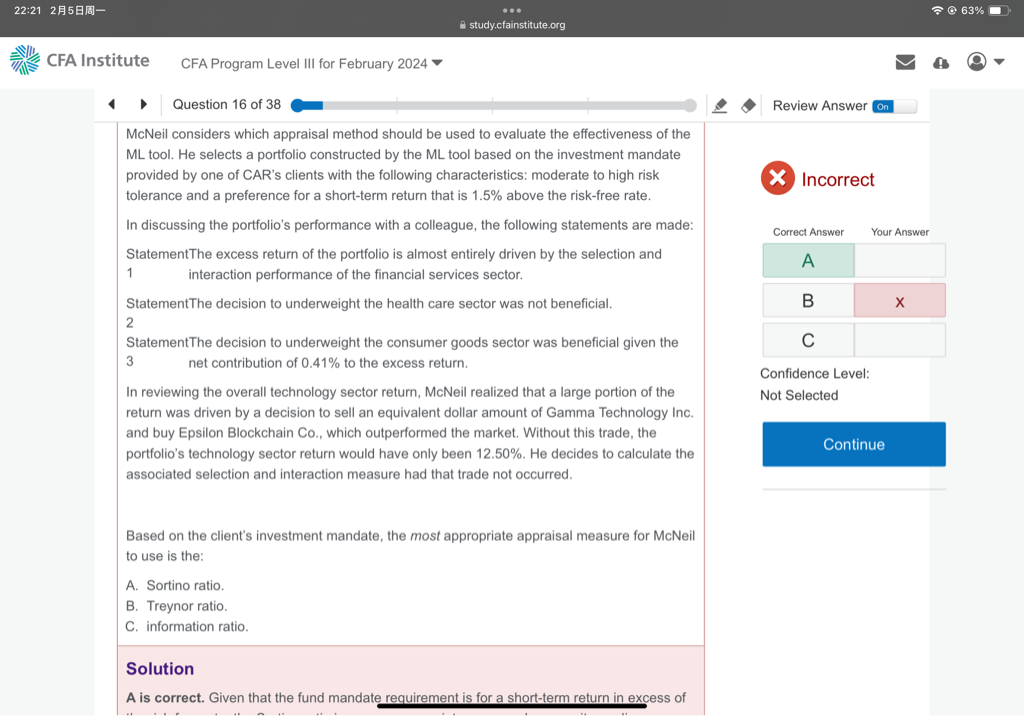Click the cloud download icon
The height and width of the screenshot is (716, 1024).
pos(941,62)
